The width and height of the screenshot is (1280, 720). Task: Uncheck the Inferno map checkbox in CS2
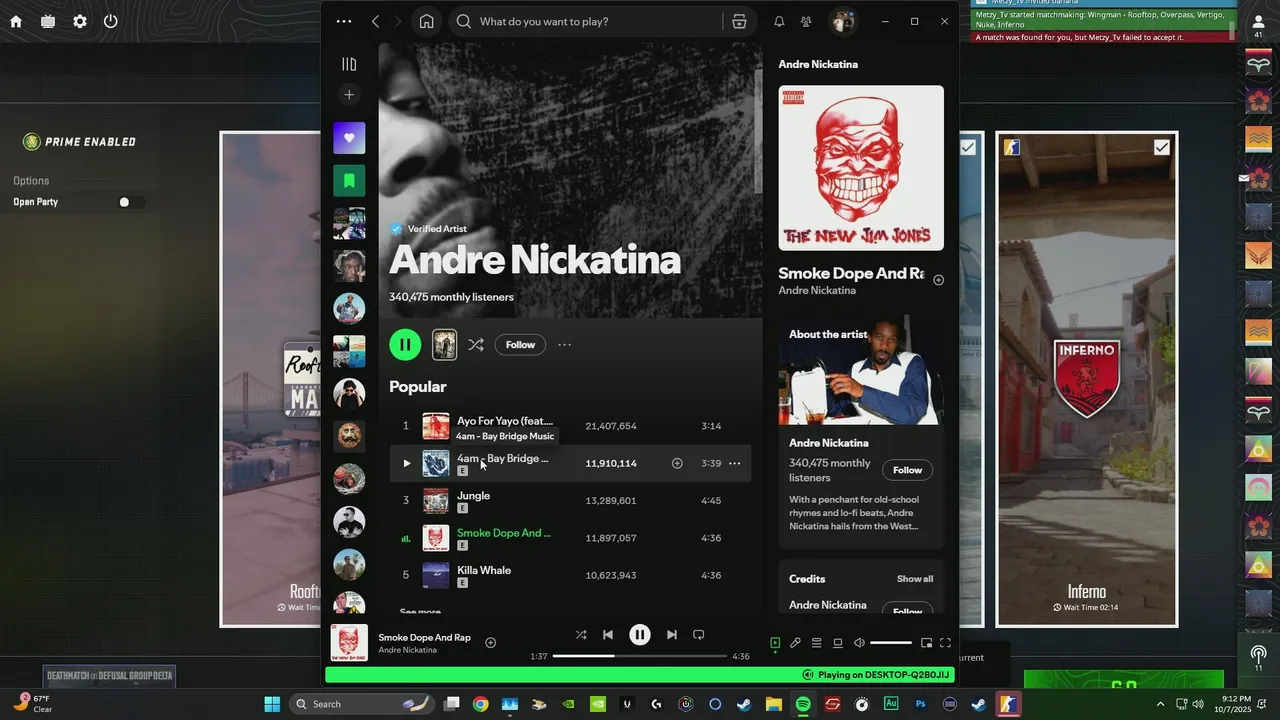click(1161, 147)
